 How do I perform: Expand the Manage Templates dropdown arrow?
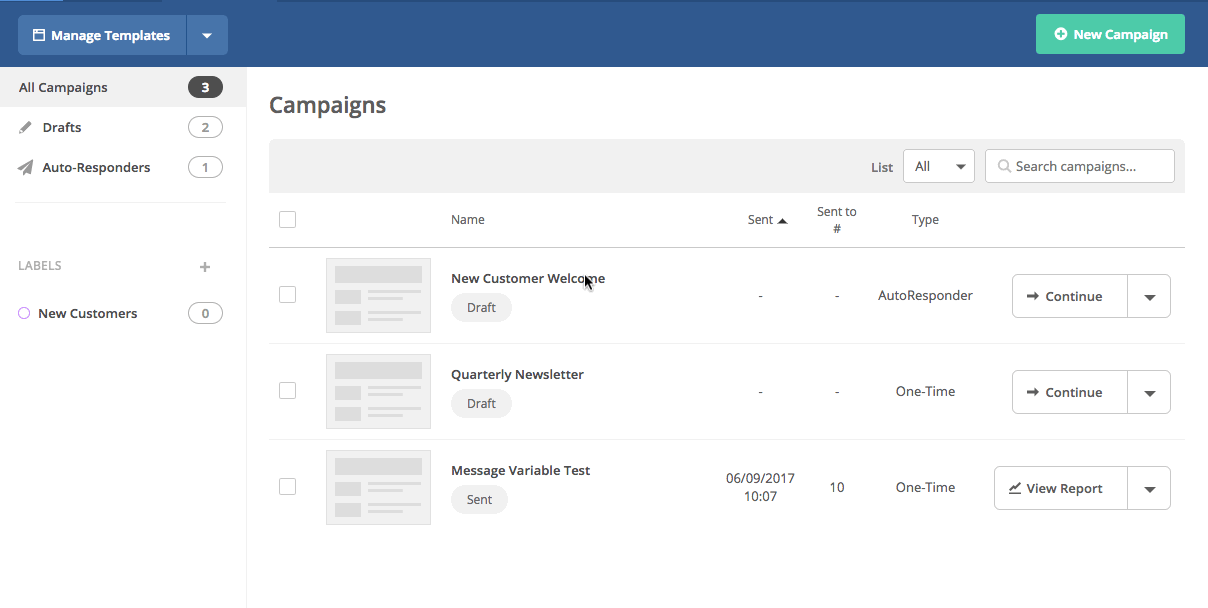[x=207, y=36]
